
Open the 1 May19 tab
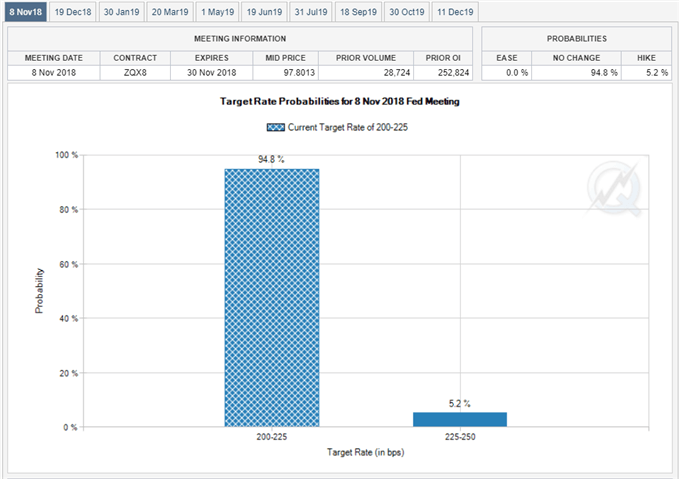(x=217, y=12)
